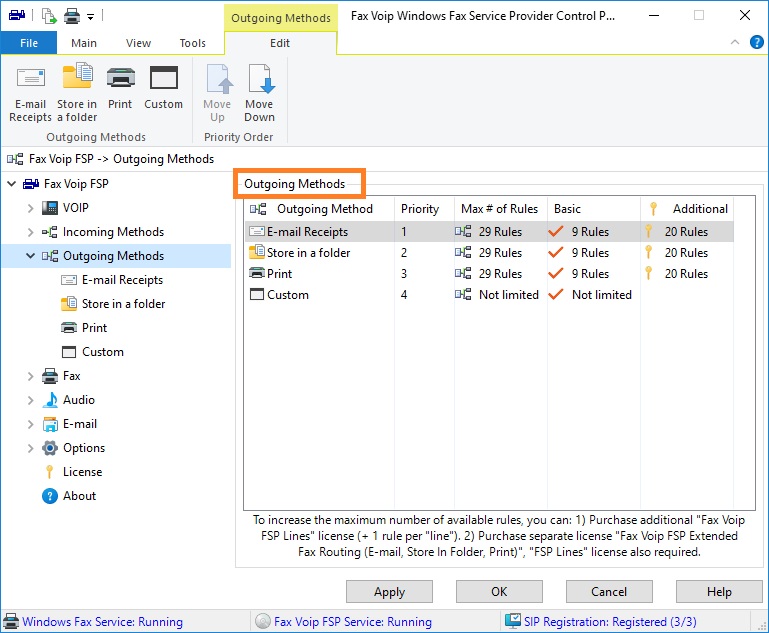Click the 20 Rules cell for Store in a folder
Image resolution: width=769 pixels, height=633 pixels.
[x=686, y=253]
